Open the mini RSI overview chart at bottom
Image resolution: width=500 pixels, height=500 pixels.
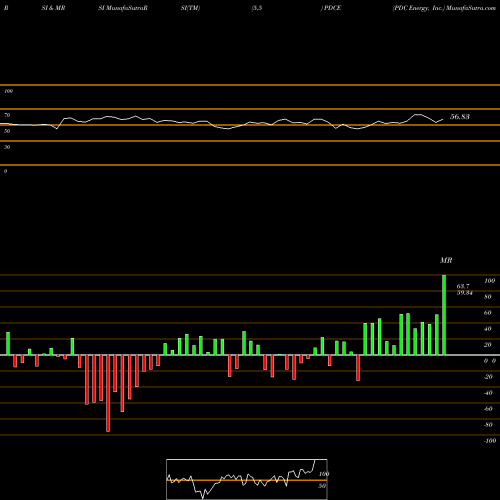coord(247,479)
